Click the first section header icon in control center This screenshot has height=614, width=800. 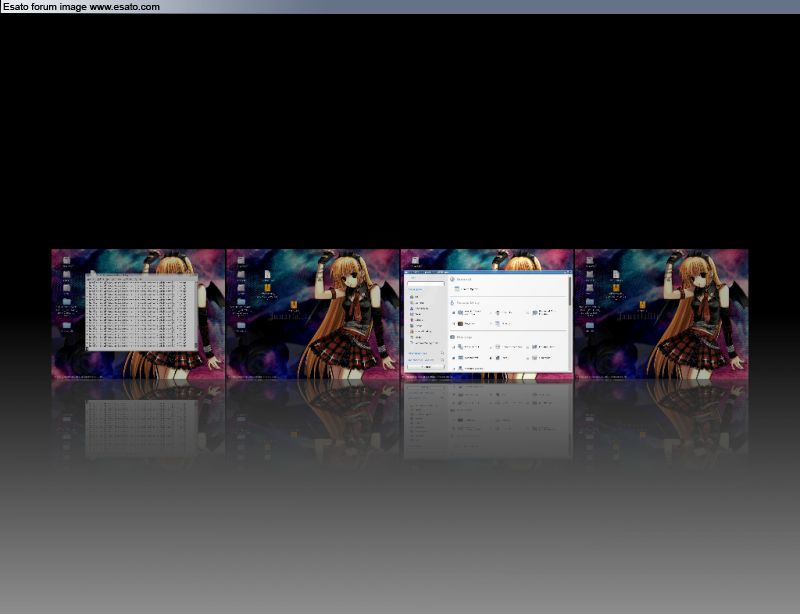(453, 279)
